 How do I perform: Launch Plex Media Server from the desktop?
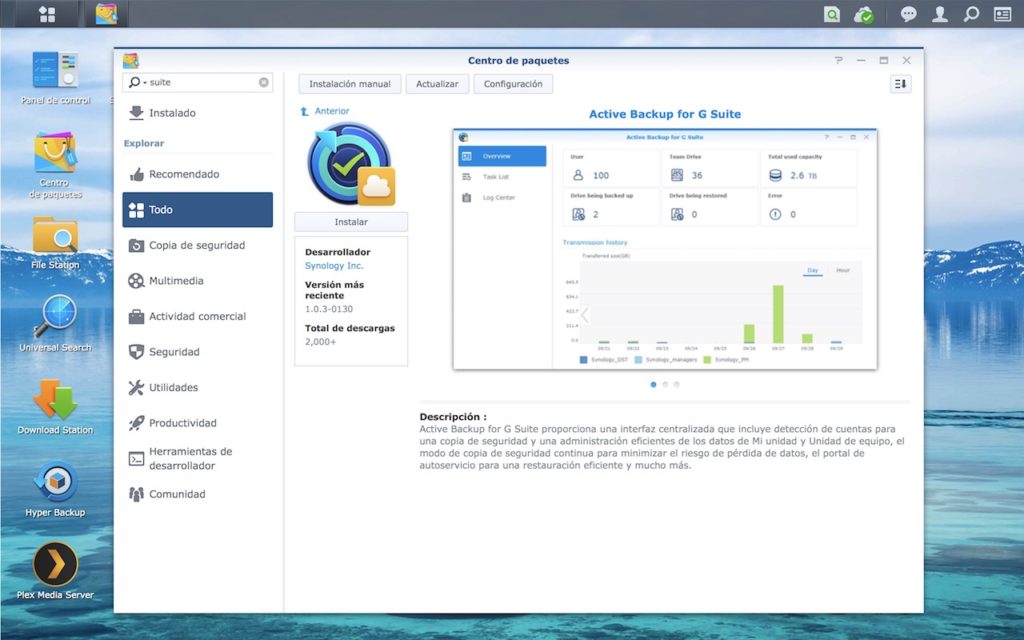(56, 571)
